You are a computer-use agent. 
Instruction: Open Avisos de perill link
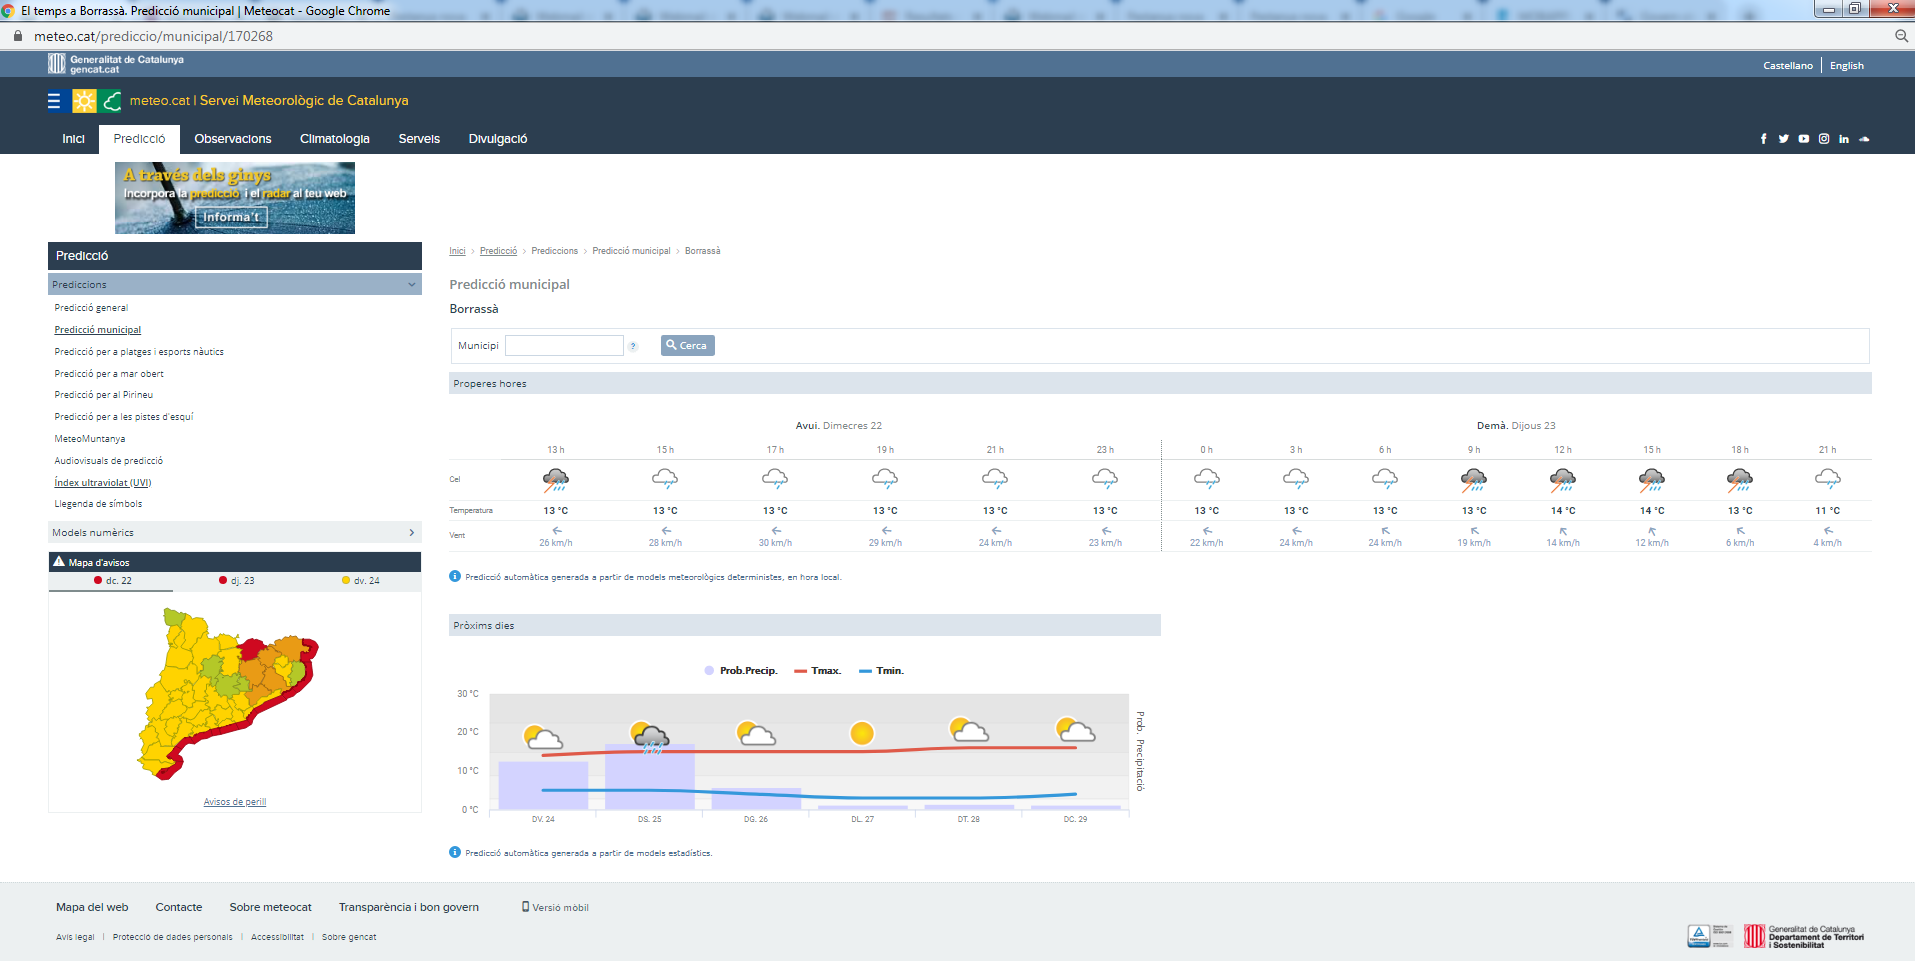point(235,802)
